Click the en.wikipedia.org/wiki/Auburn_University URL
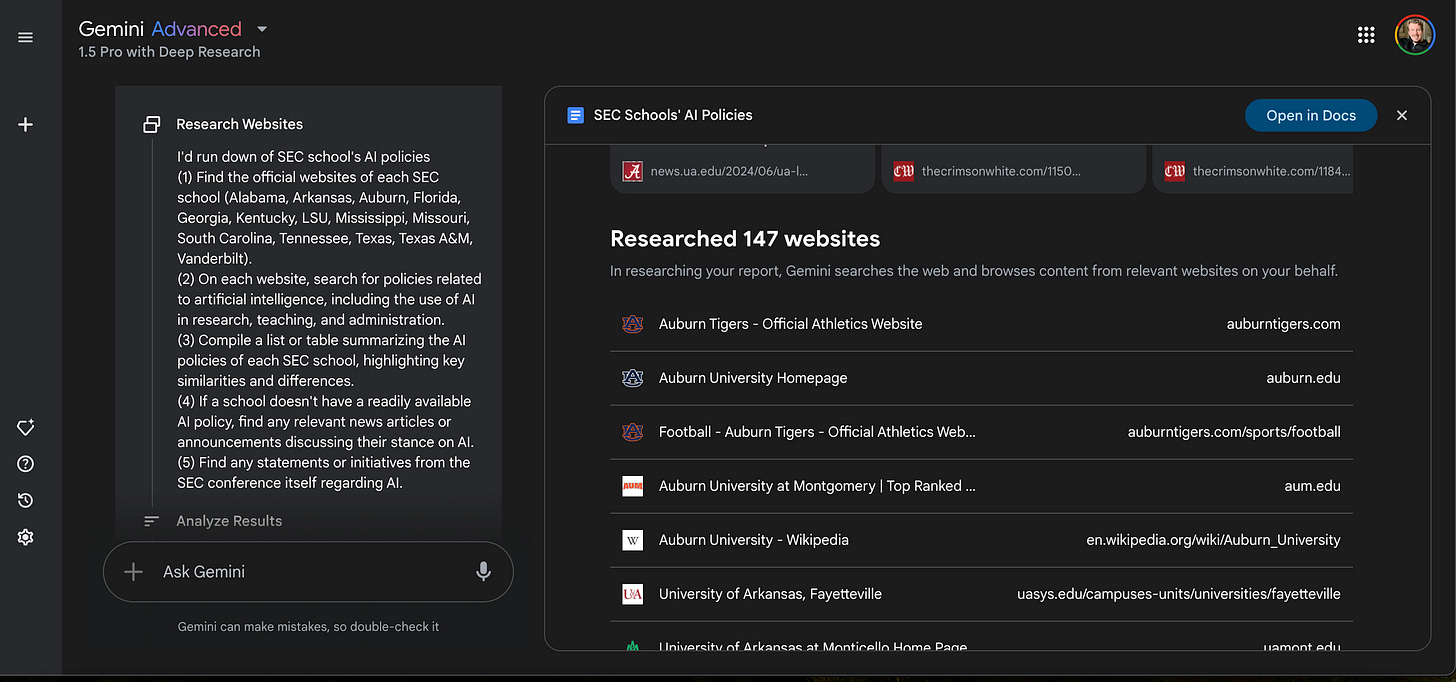 pyautogui.click(x=1213, y=540)
